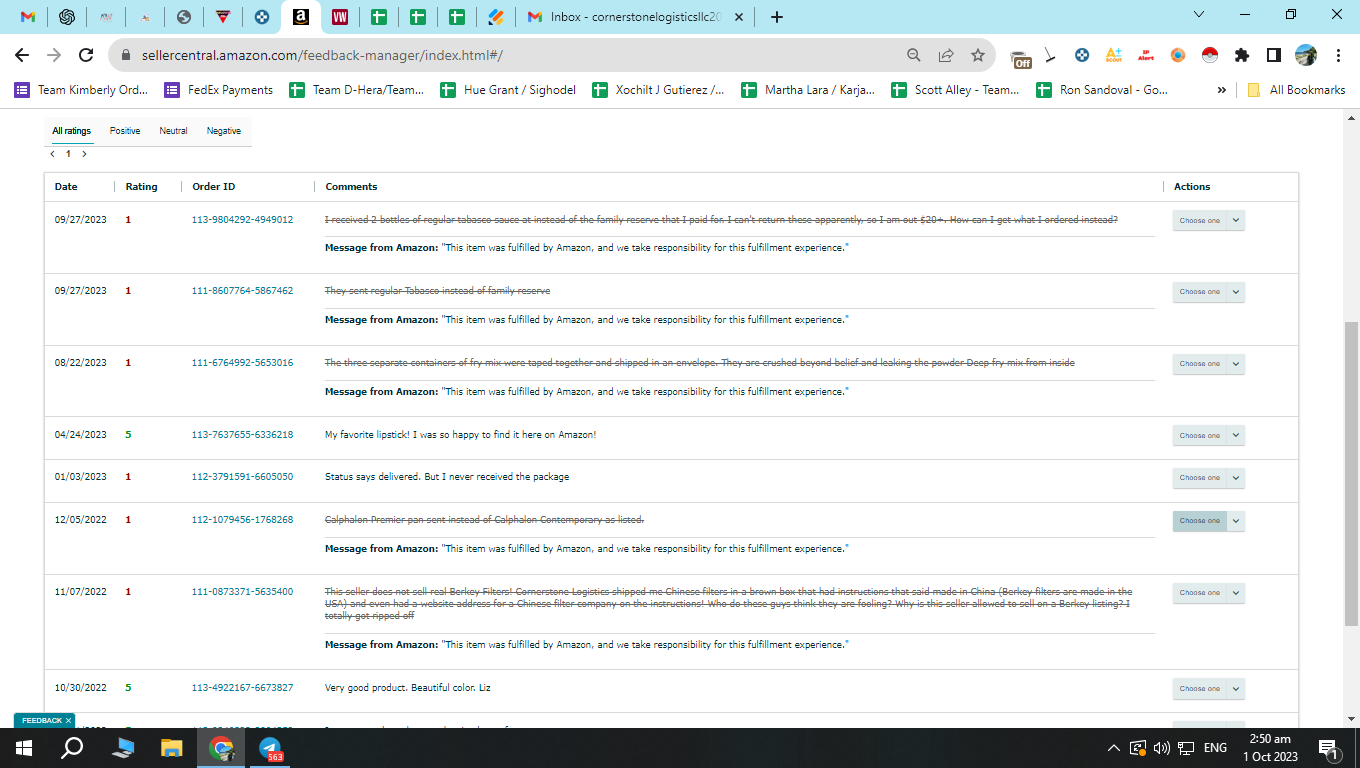
Task: Open Choose one dropdown for order 111-8607764-5867462
Action: click(x=1208, y=292)
